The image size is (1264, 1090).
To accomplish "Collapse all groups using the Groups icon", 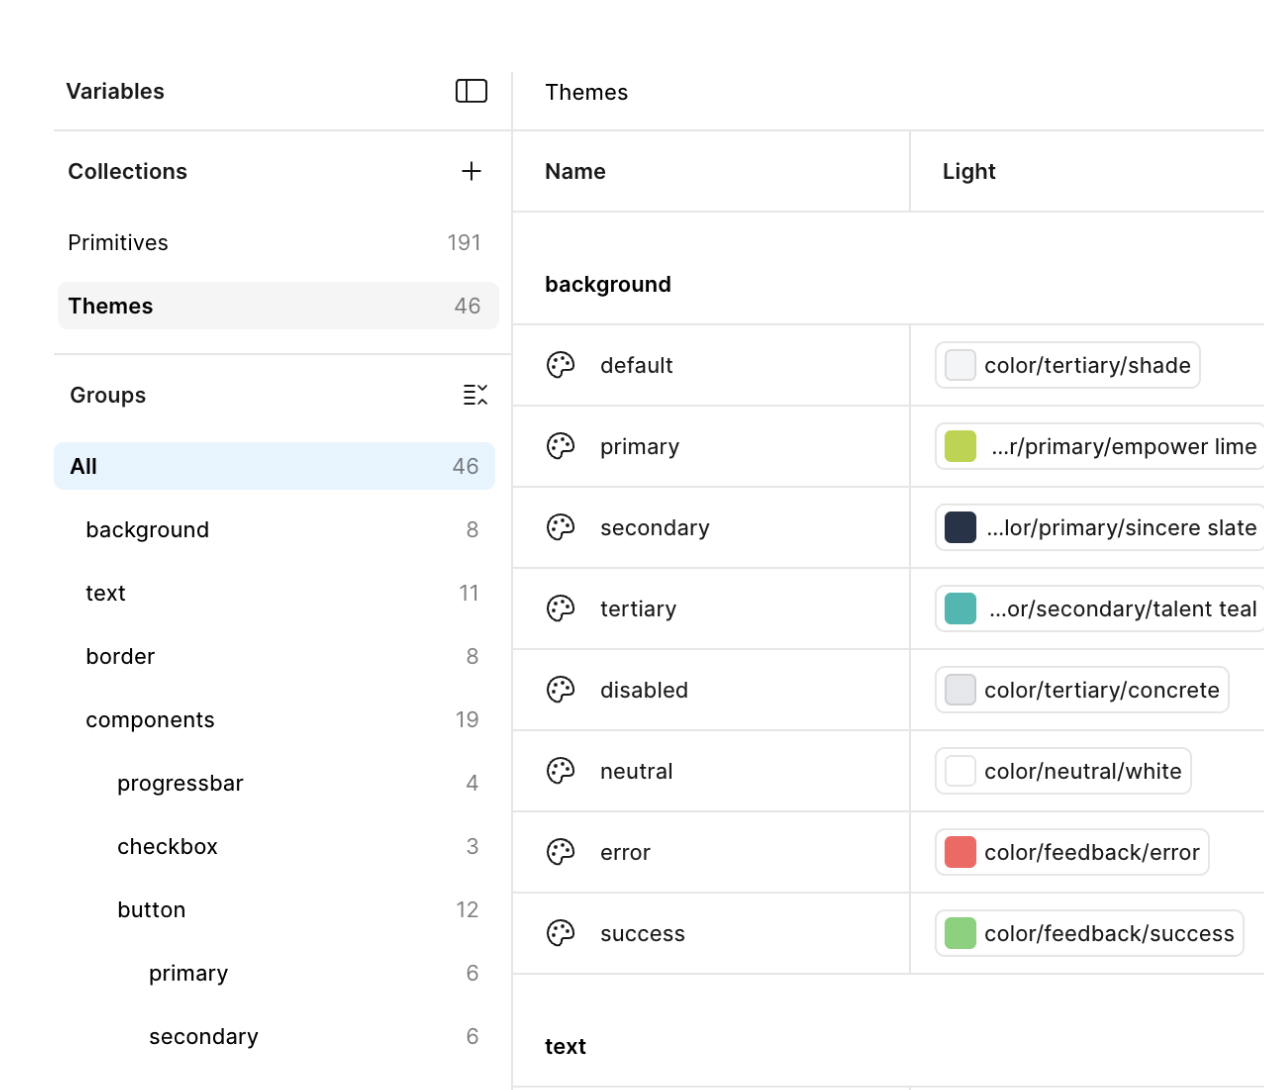I will tap(475, 395).
